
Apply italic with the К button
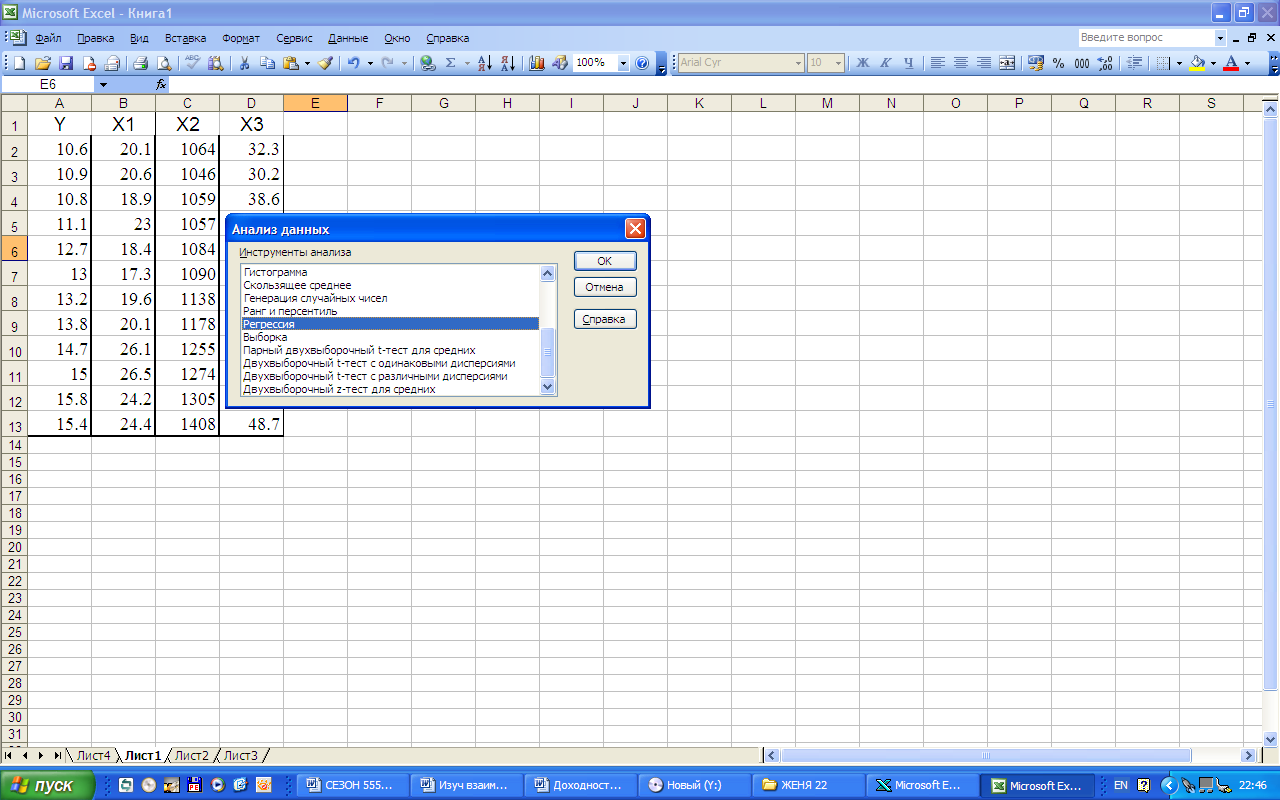pyautogui.click(x=885, y=63)
